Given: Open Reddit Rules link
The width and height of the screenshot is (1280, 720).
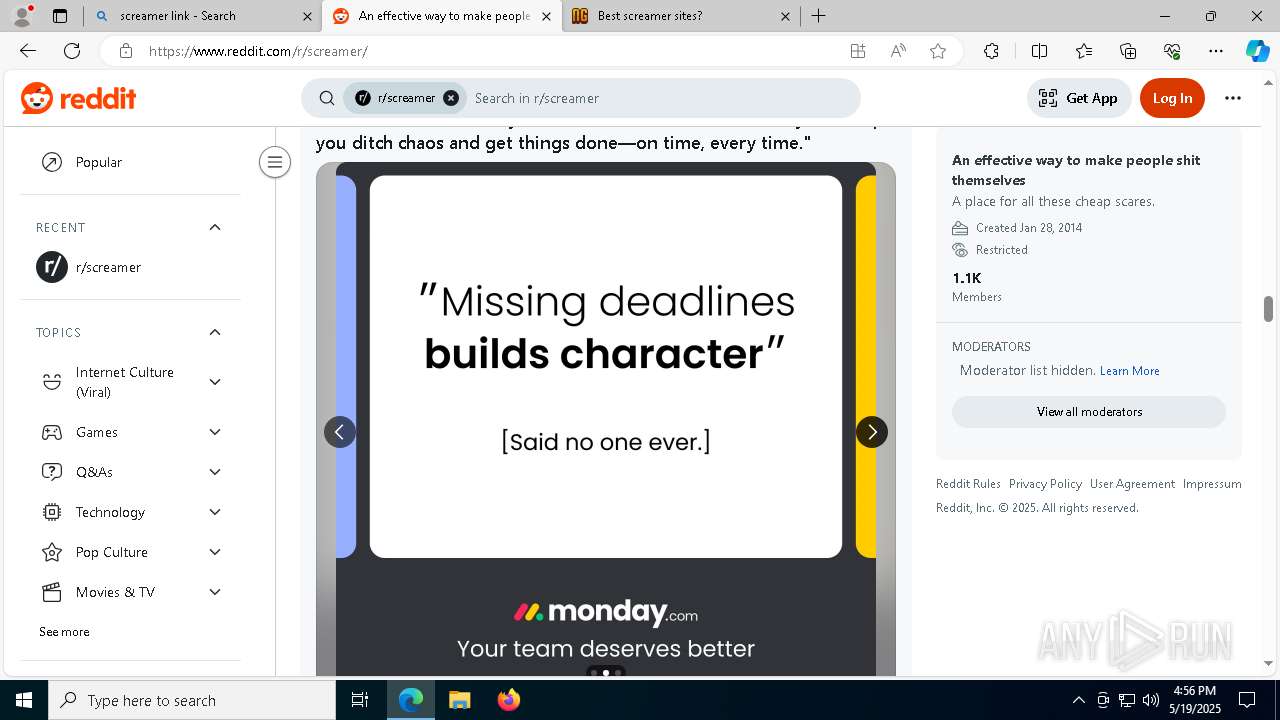Looking at the screenshot, I should click(968, 484).
